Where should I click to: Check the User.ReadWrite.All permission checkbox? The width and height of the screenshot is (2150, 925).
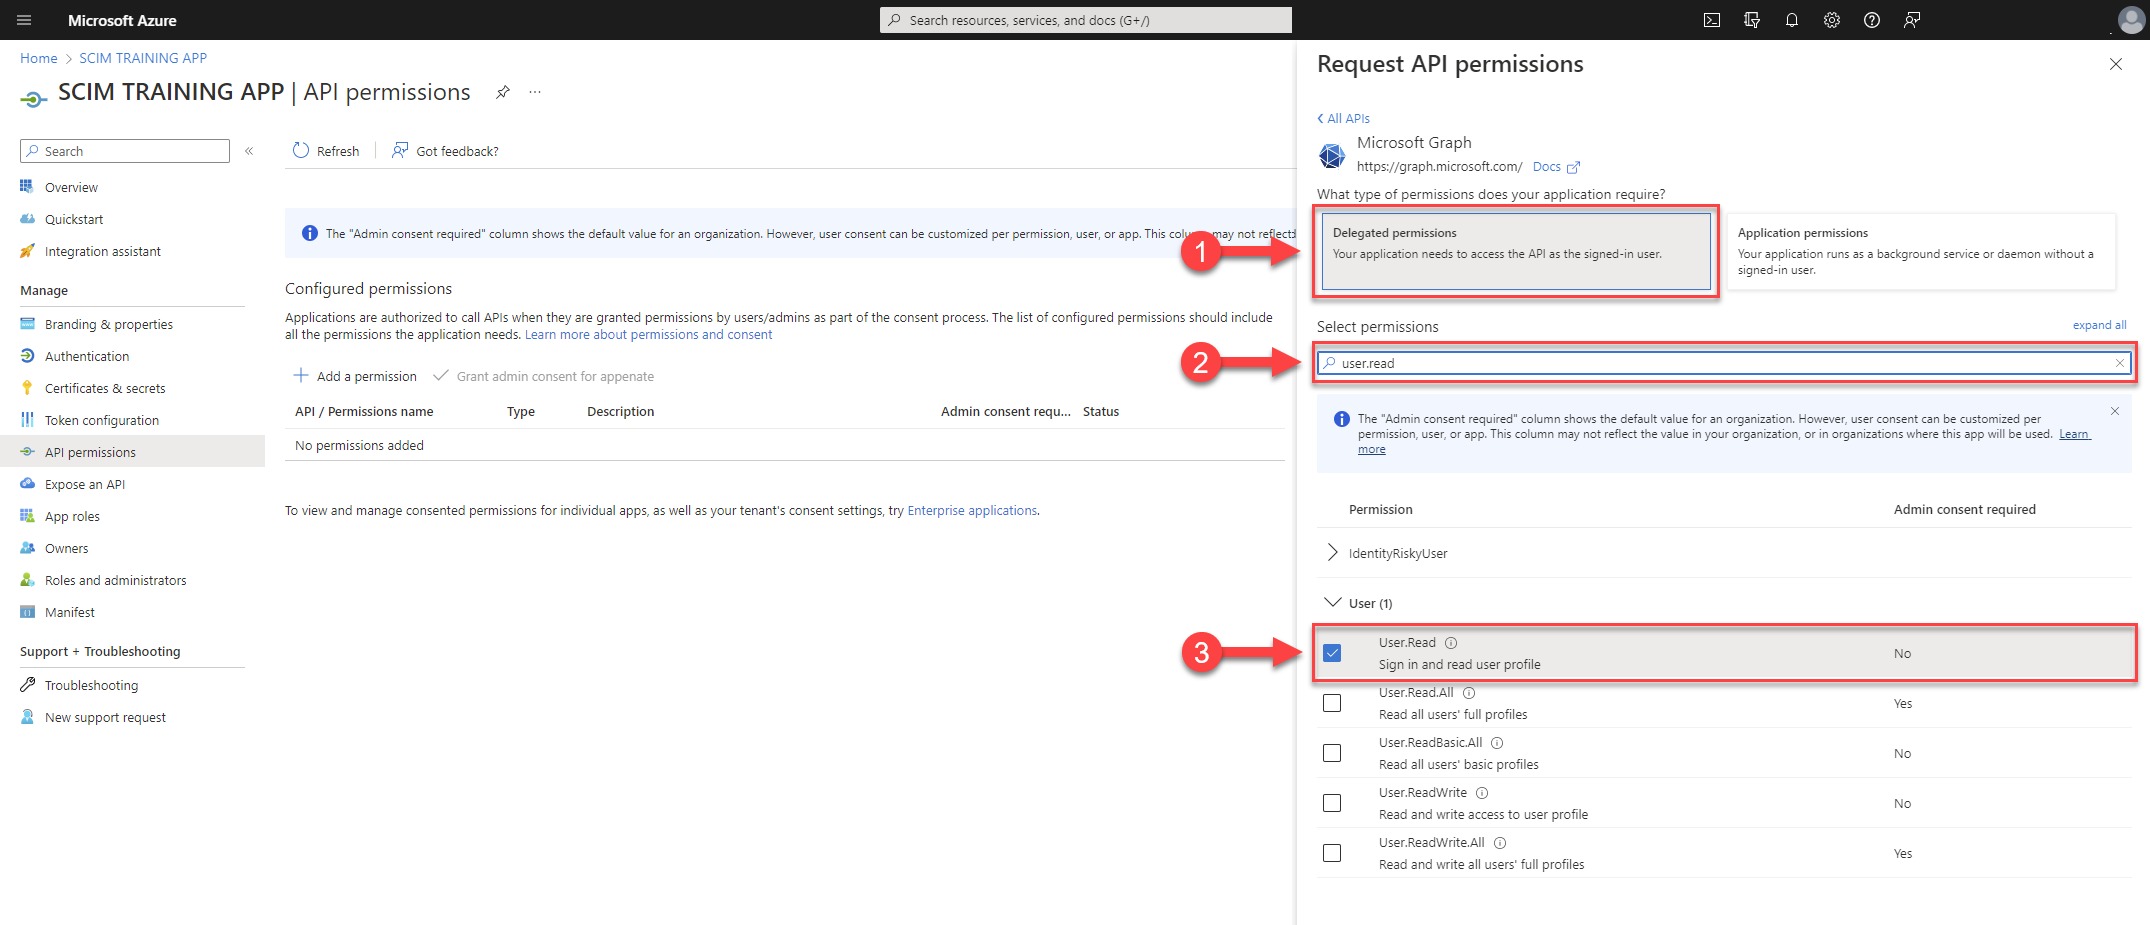pos(1332,853)
